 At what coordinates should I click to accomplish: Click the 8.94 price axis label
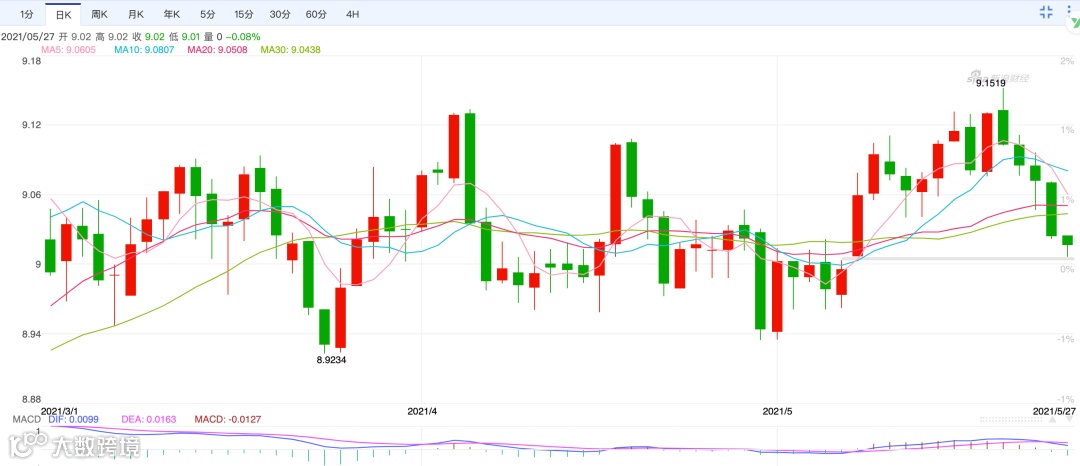click(32, 335)
